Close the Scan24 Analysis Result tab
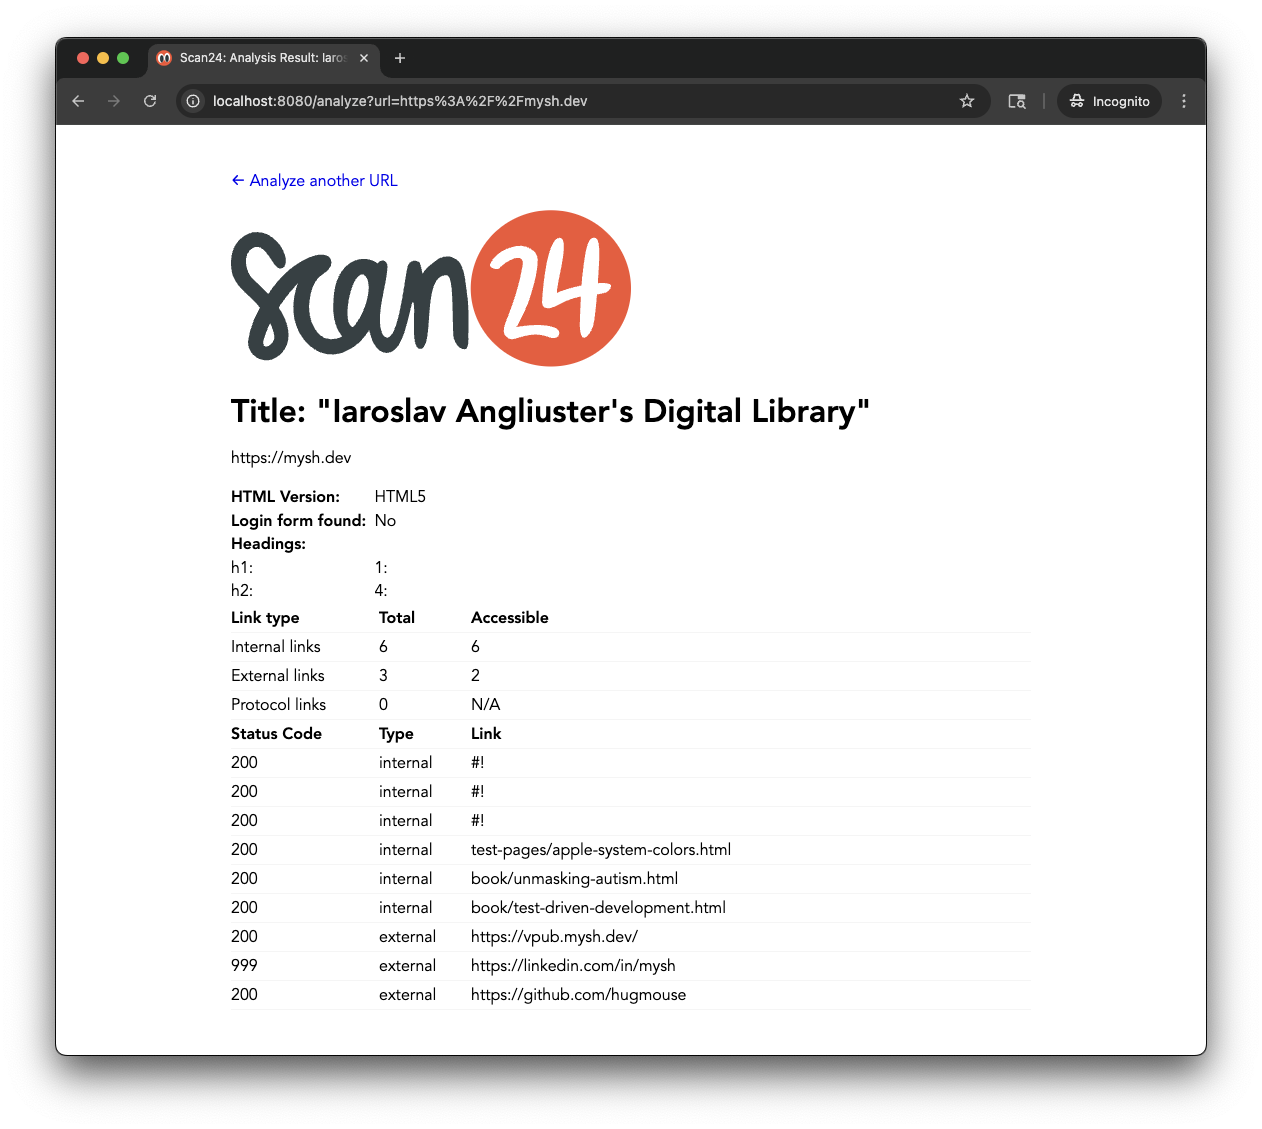 pos(364,58)
